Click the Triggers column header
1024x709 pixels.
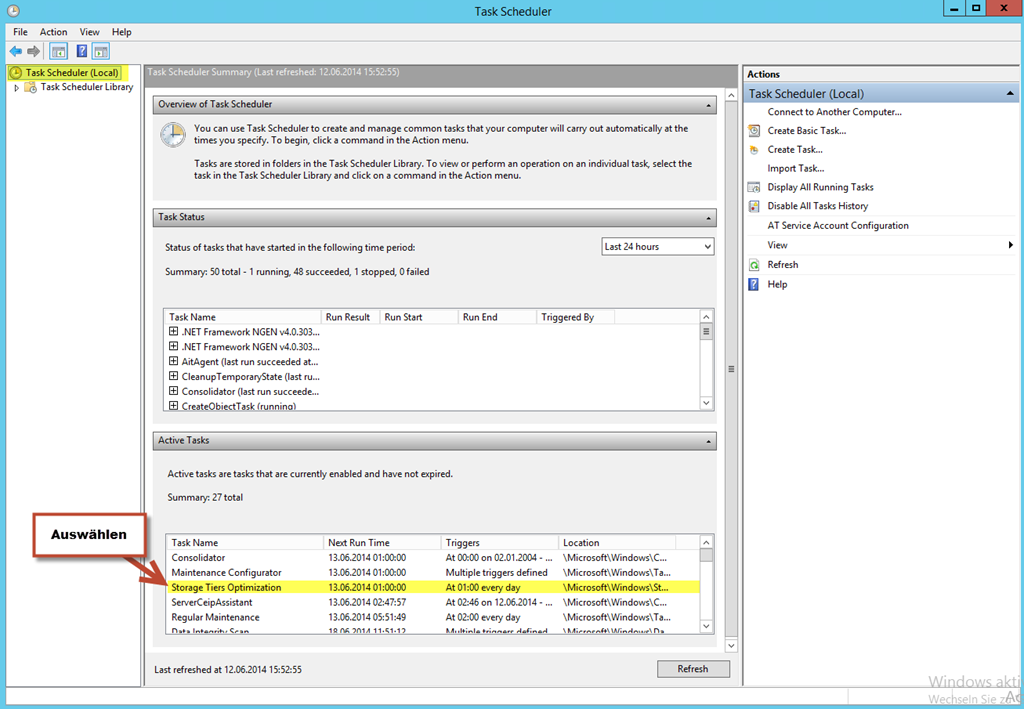pyautogui.click(x=500, y=543)
